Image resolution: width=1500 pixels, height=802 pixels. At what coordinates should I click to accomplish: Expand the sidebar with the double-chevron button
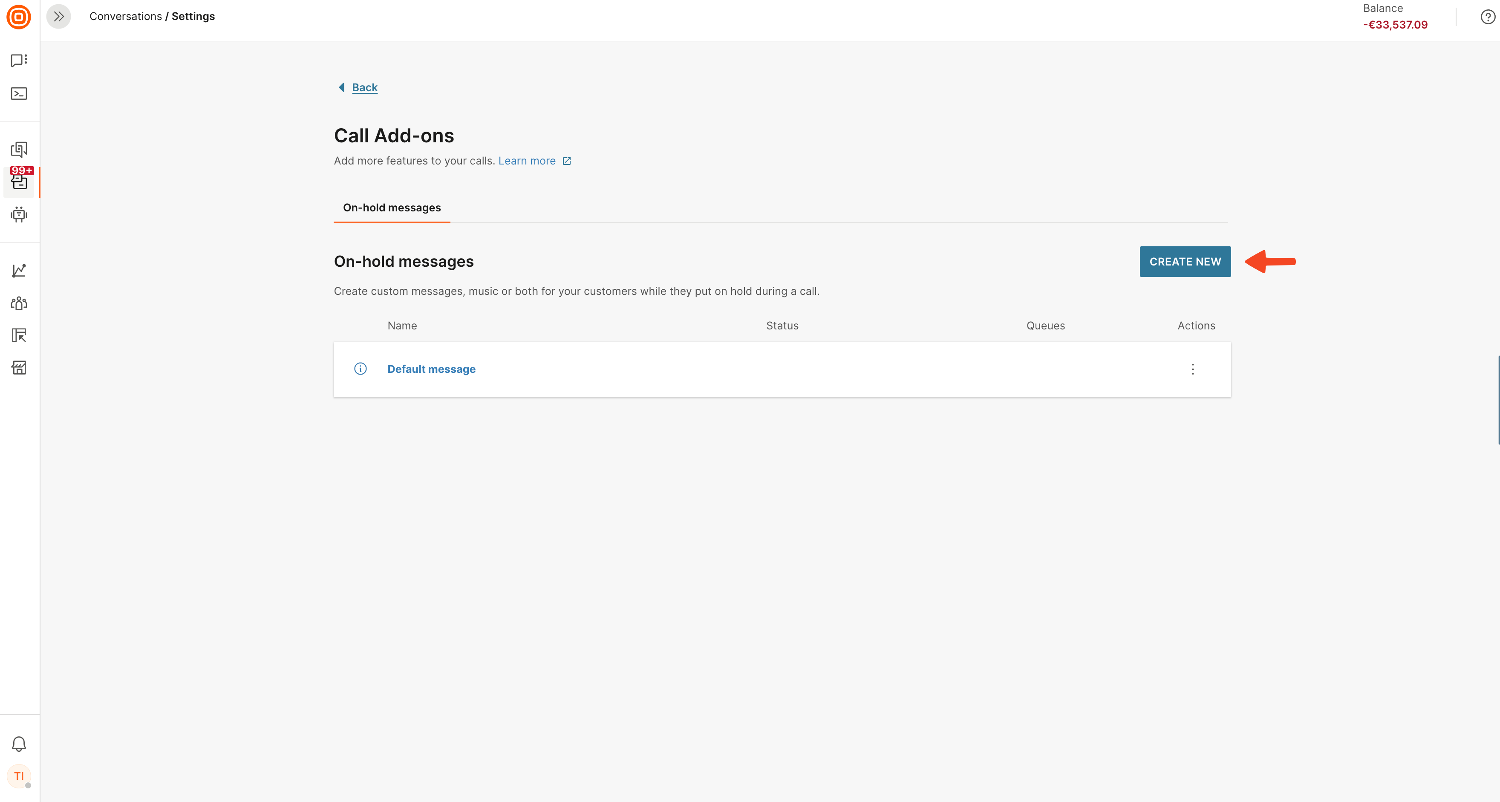point(59,17)
